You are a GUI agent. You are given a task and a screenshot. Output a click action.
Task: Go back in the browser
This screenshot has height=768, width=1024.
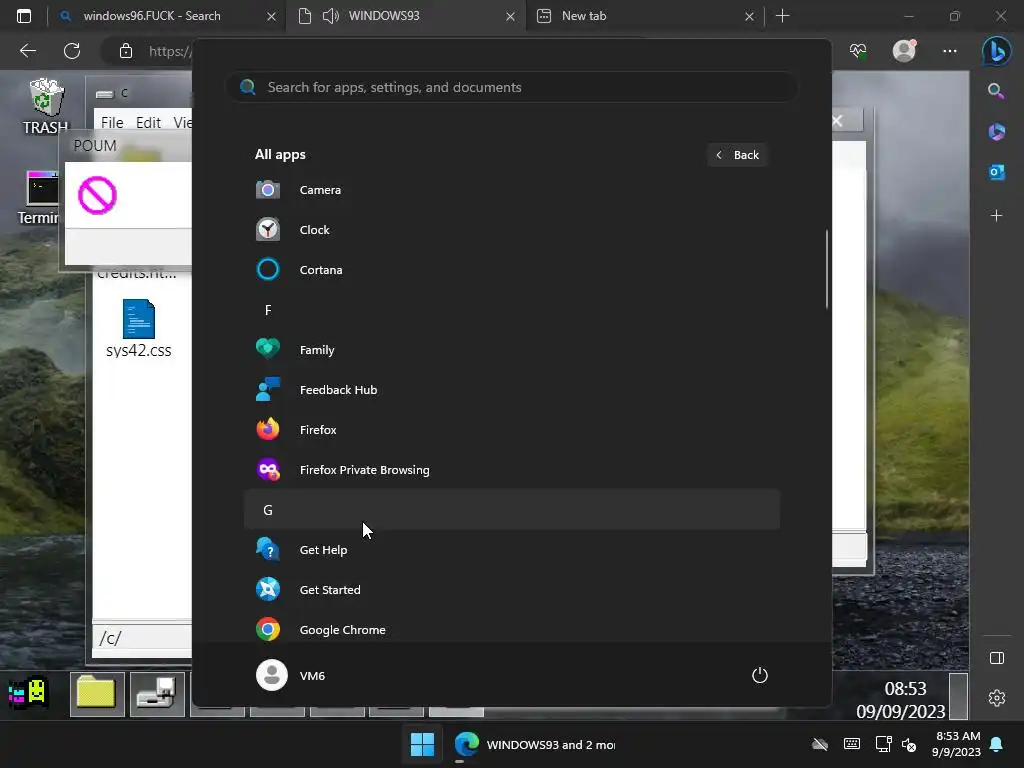click(x=28, y=51)
